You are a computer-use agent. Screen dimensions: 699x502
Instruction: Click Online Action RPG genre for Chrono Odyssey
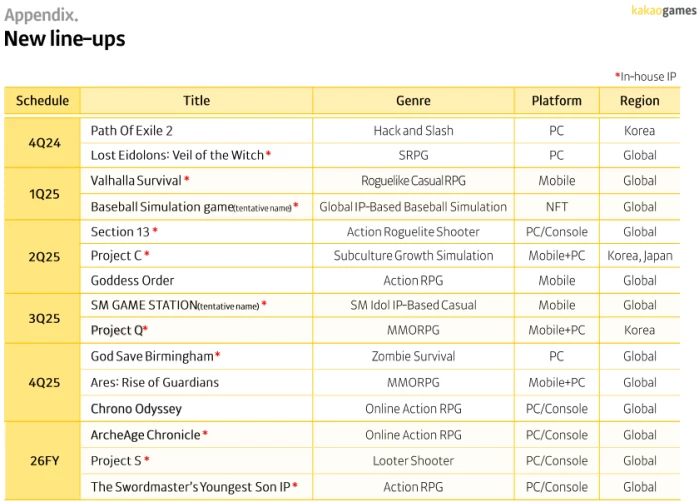[413, 409]
